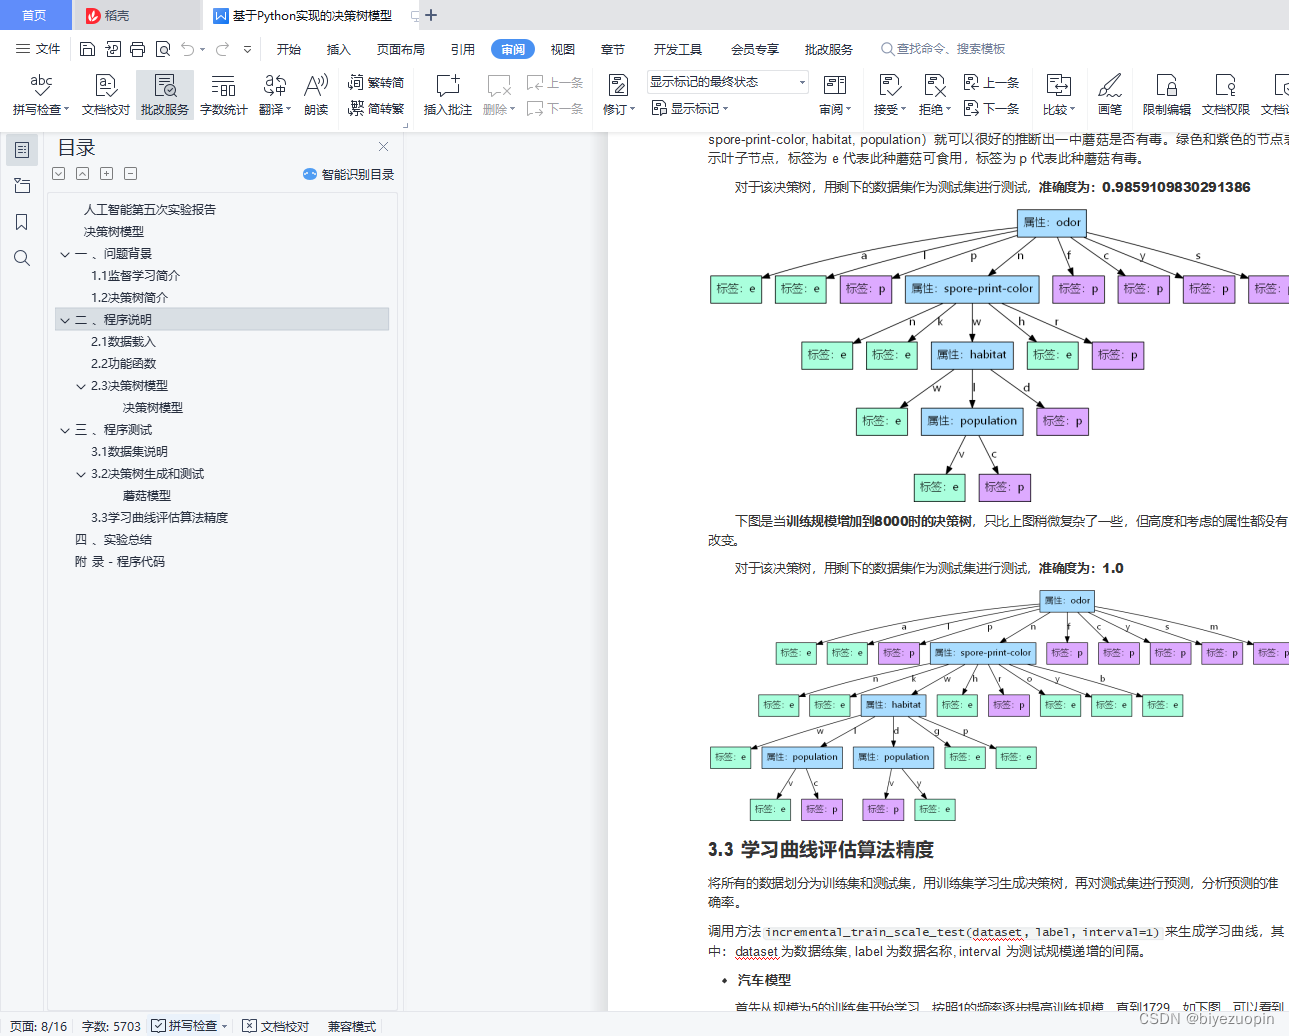
Task: Open the chapter navigation sidebar icon
Action: [22, 186]
